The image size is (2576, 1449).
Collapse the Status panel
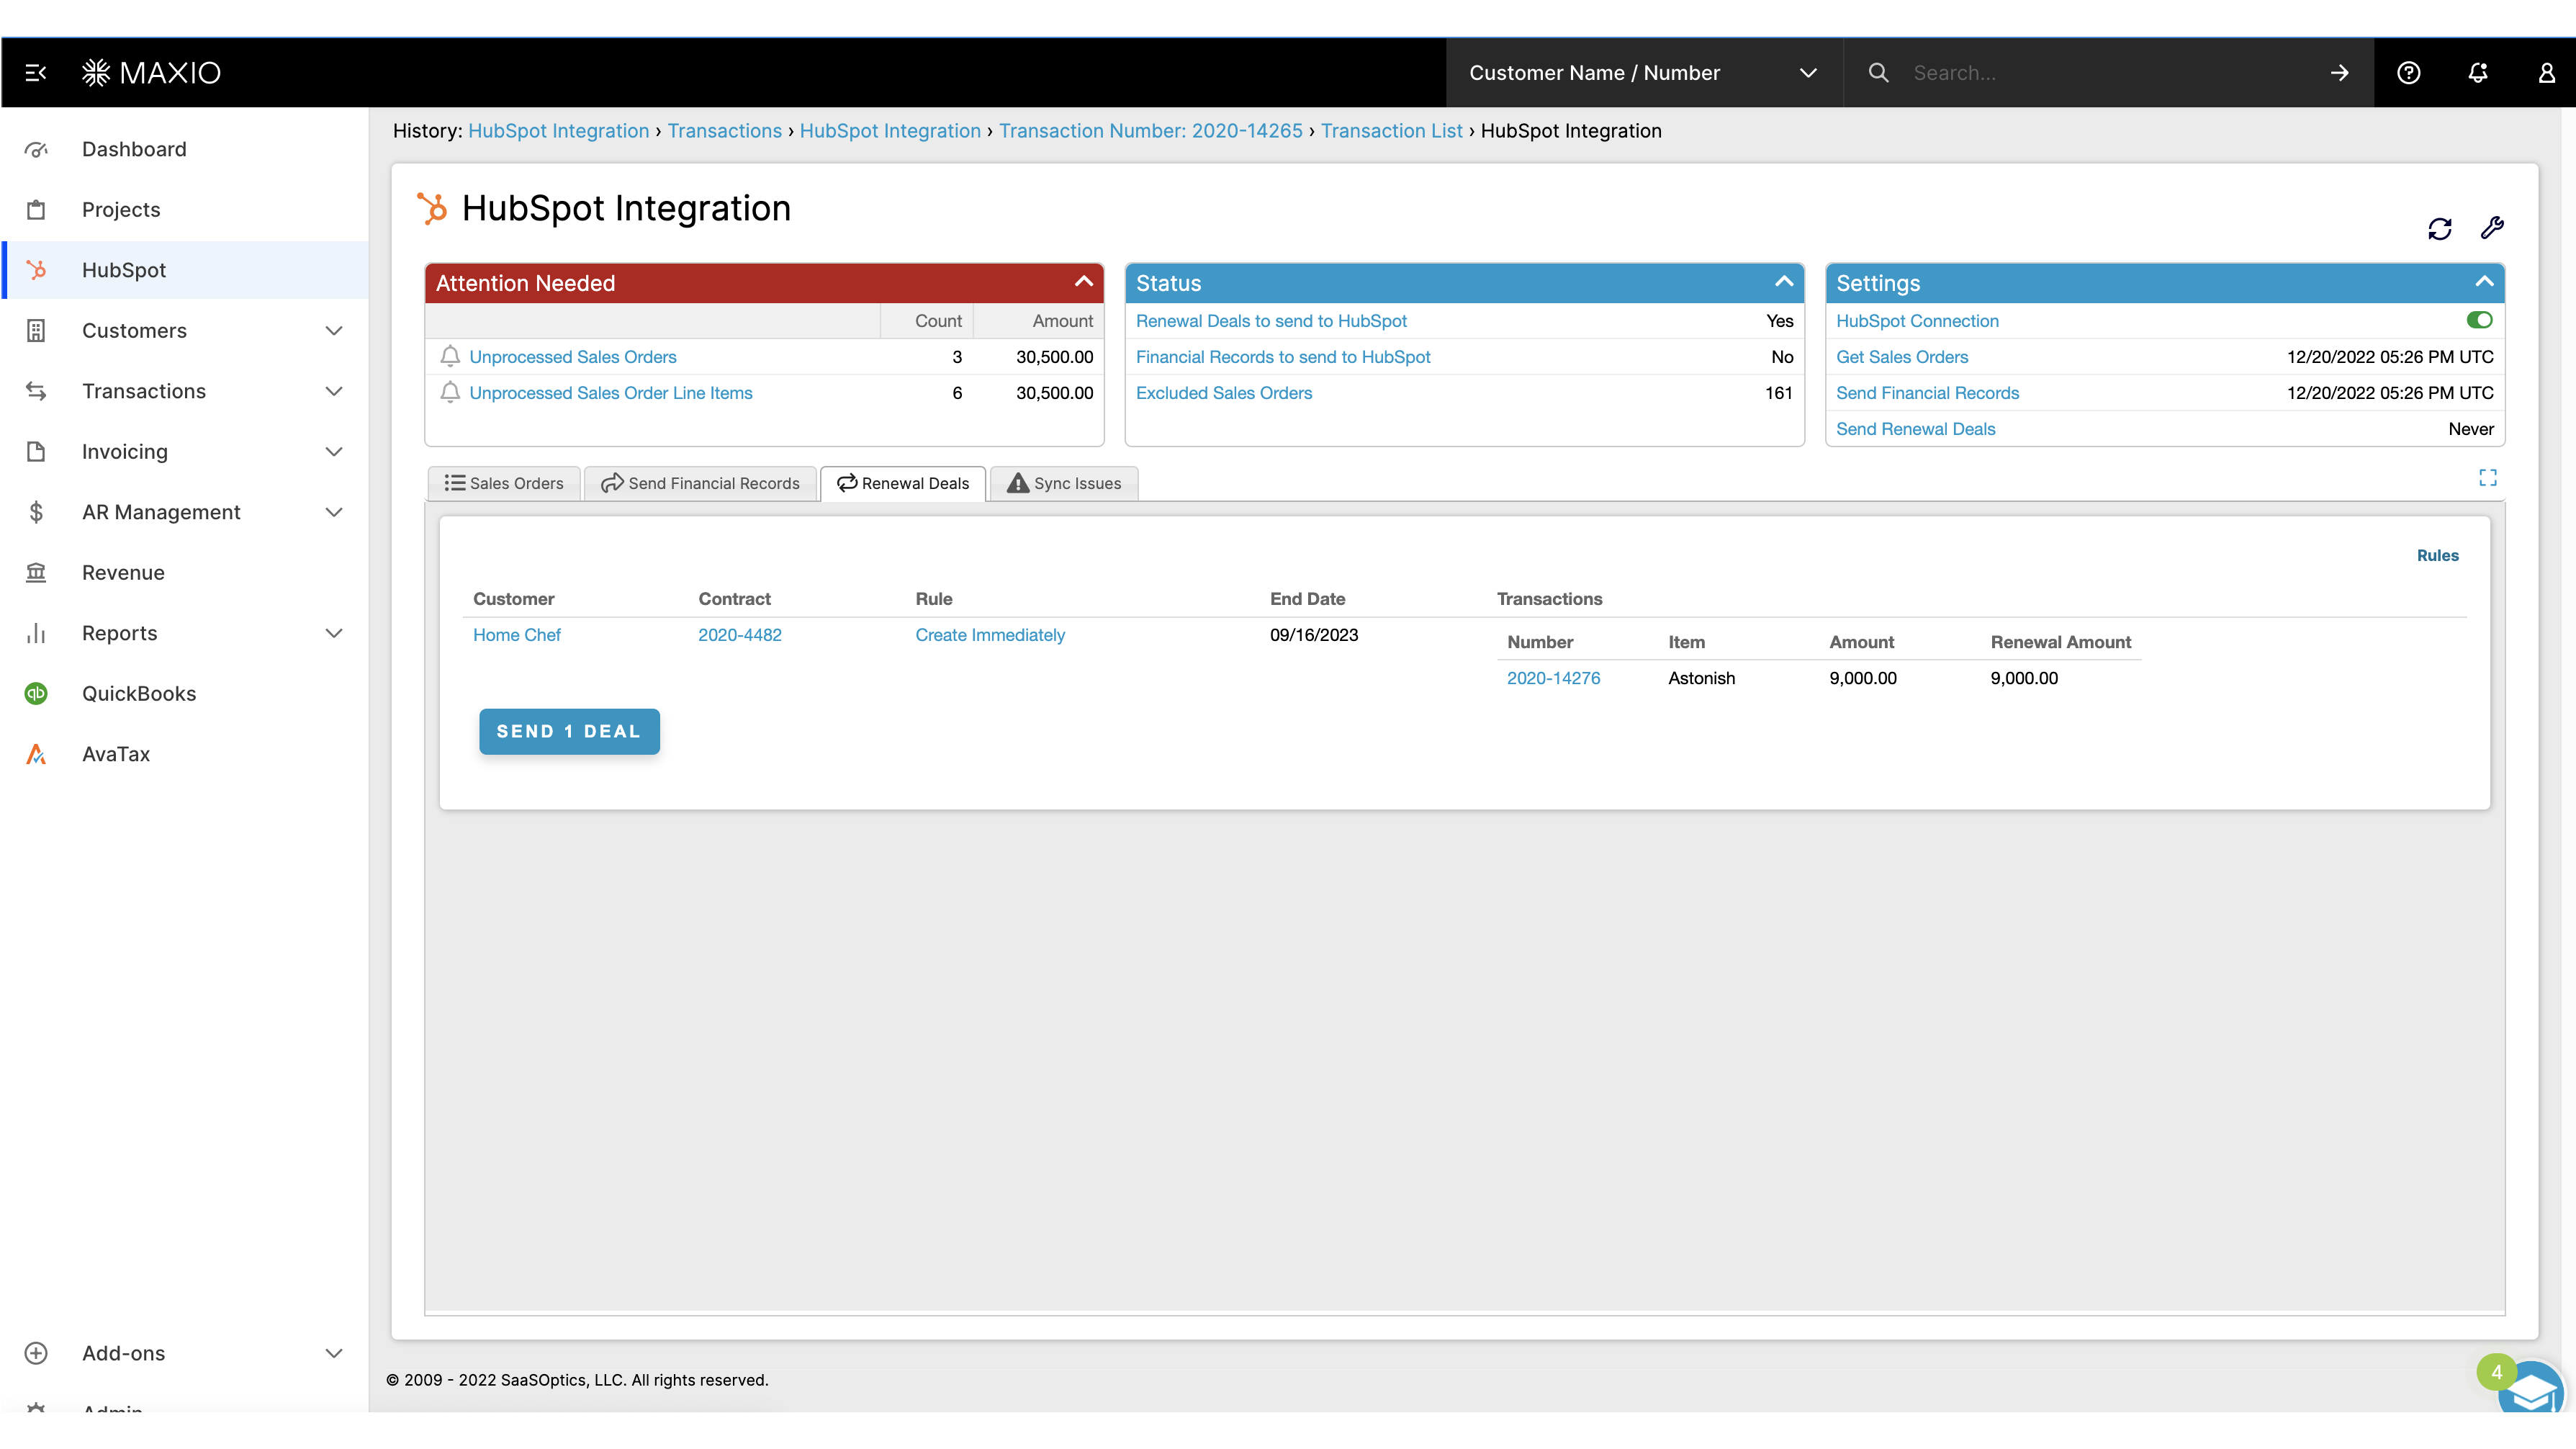pyautogui.click(x=1785, y=282)
